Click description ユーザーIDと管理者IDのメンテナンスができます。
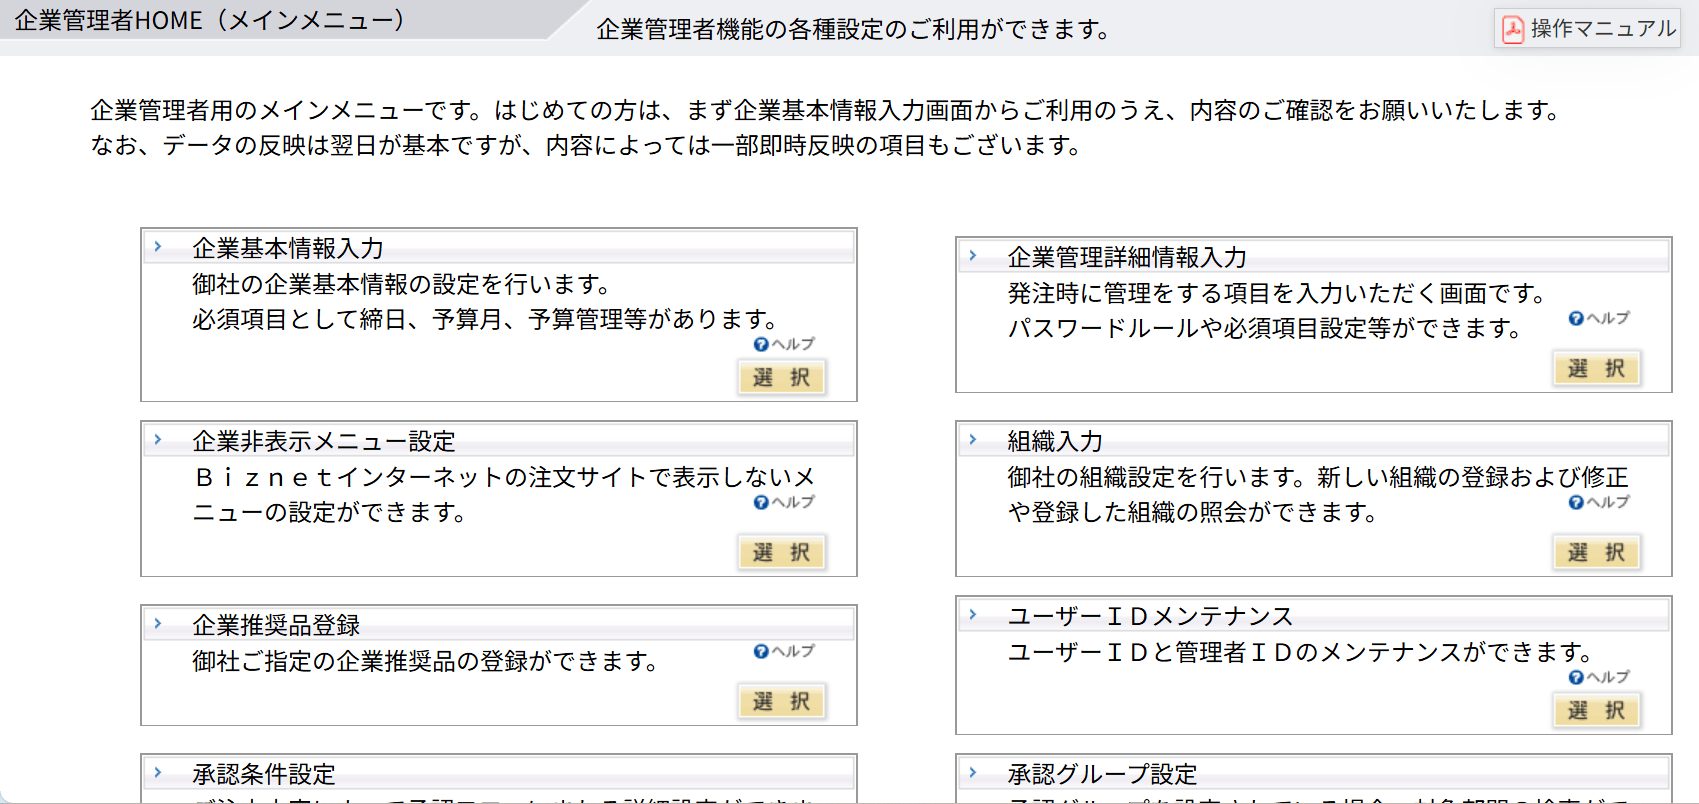 (x=1301, y=652)
